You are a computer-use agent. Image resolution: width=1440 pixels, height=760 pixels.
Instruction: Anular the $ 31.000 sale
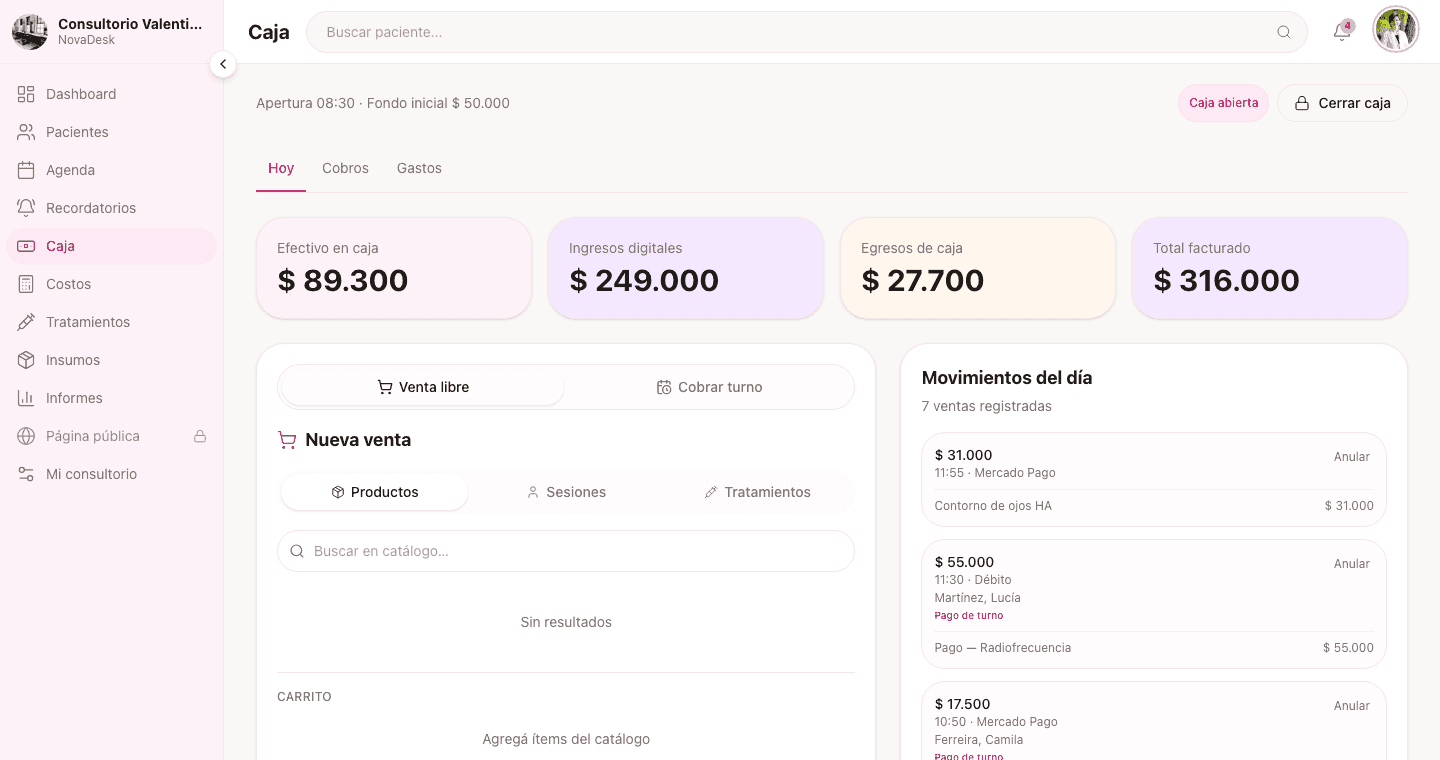click(x=1351, y=457)
